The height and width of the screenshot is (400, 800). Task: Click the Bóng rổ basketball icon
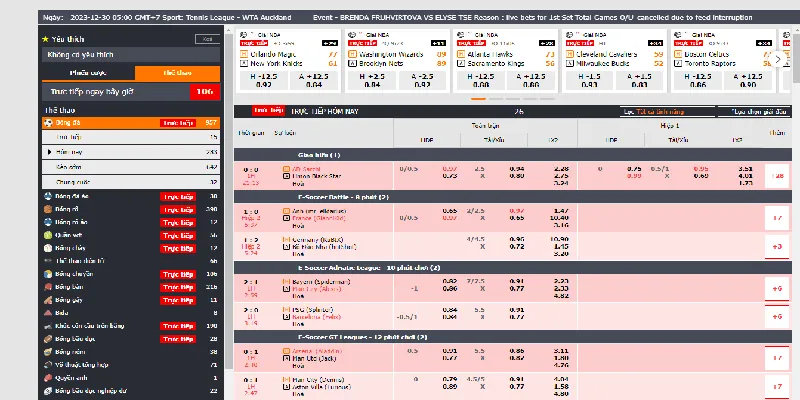coord(48,209)
